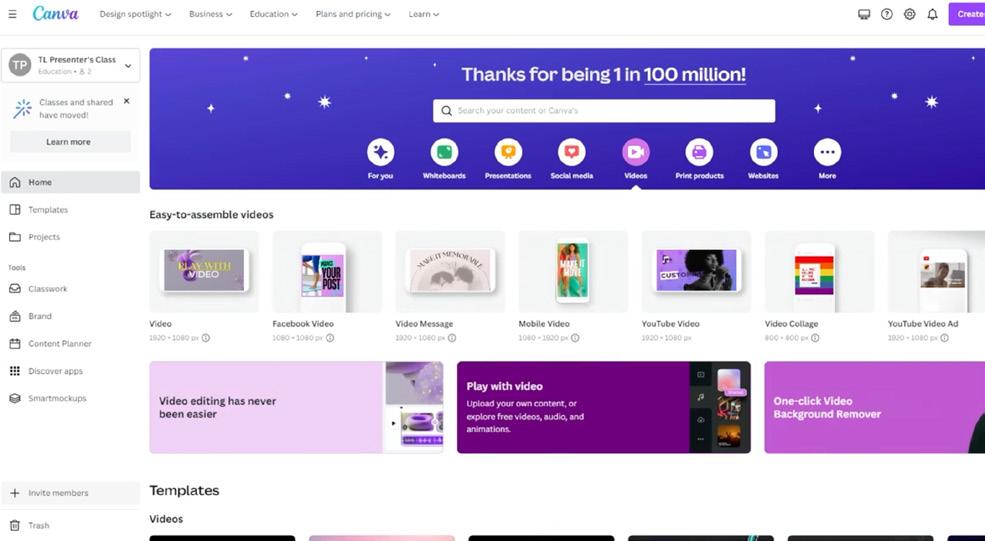This screenshot has height=541, width=985.
Task: Expand the Education menu
Action: click(273, 14)
